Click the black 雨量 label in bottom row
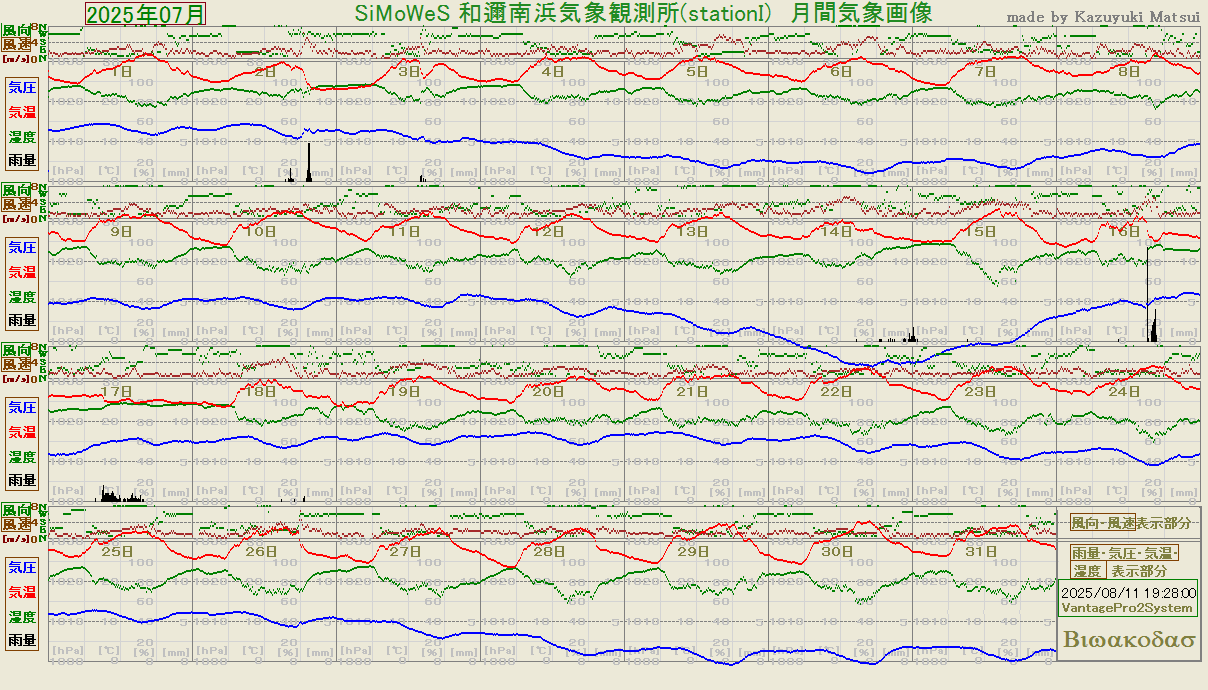 pos(23,640)
